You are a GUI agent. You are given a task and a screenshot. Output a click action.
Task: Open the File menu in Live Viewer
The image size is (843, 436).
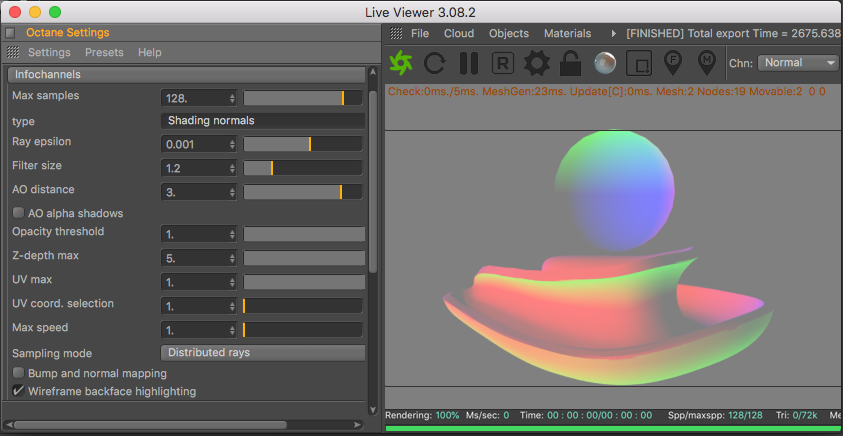[420, 33]
